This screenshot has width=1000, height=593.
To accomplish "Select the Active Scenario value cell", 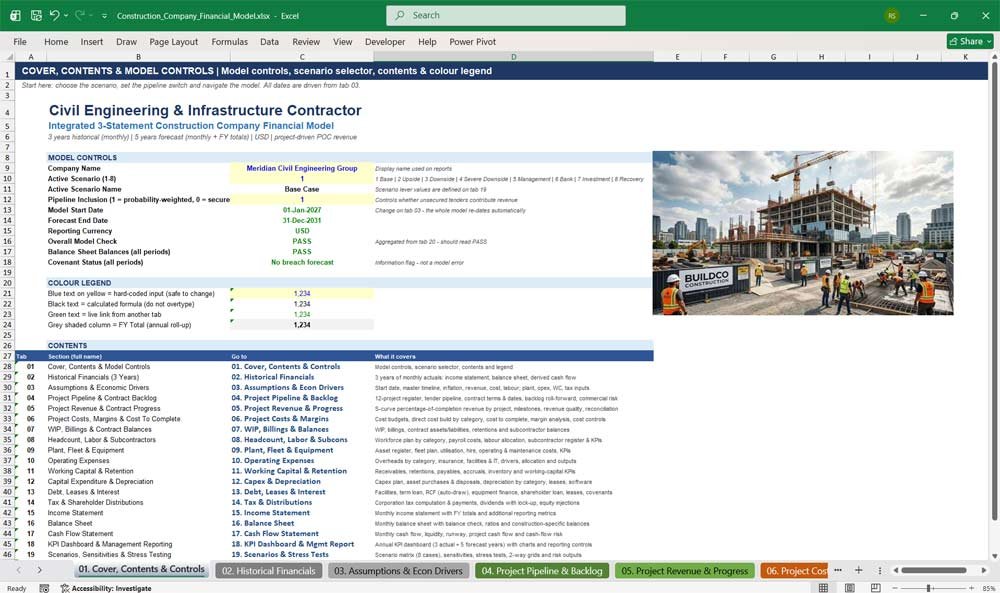I will coord(302,179).
